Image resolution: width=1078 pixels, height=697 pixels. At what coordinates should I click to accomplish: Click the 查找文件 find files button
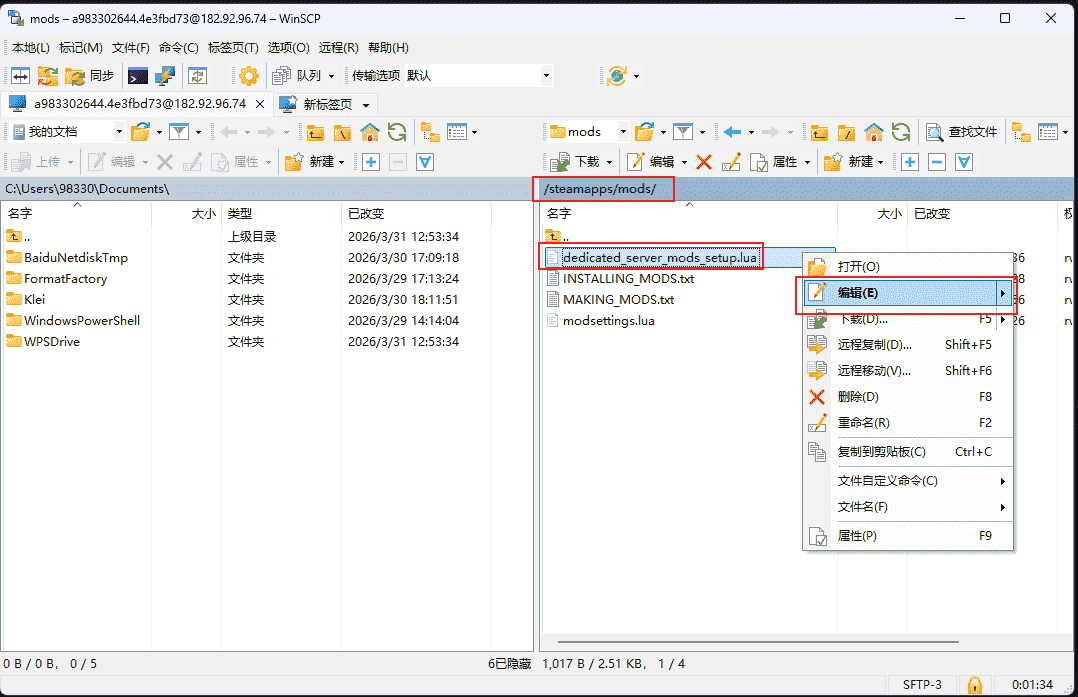pyautogui.click(x=961, y=132)
